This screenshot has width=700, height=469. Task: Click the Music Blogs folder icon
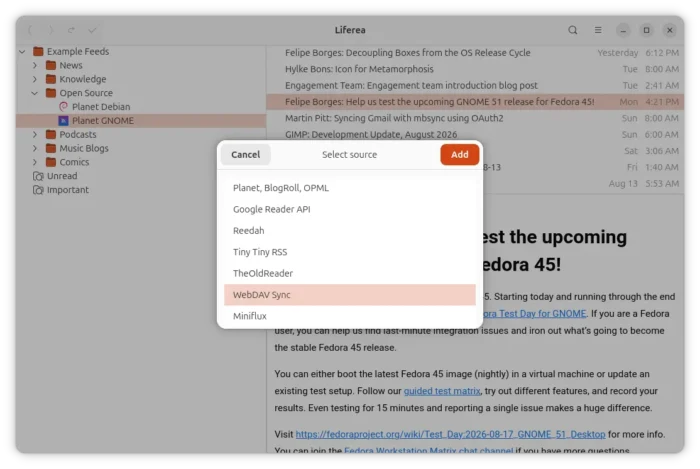tap(51, 148)
